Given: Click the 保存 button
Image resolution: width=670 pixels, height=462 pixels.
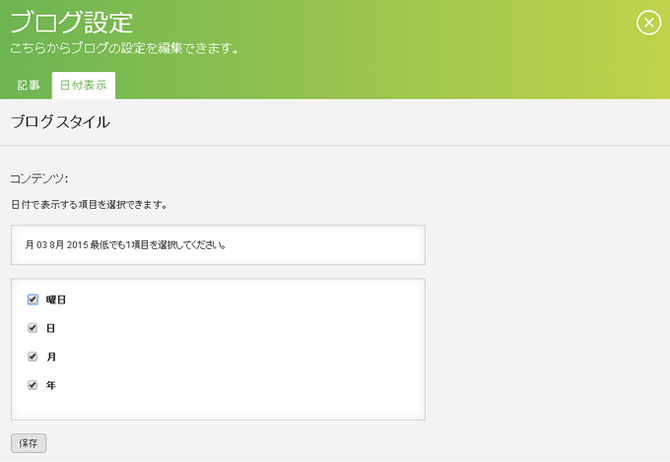Looking at the screenshot, I should pyautogui.click(x=29, y=443).
